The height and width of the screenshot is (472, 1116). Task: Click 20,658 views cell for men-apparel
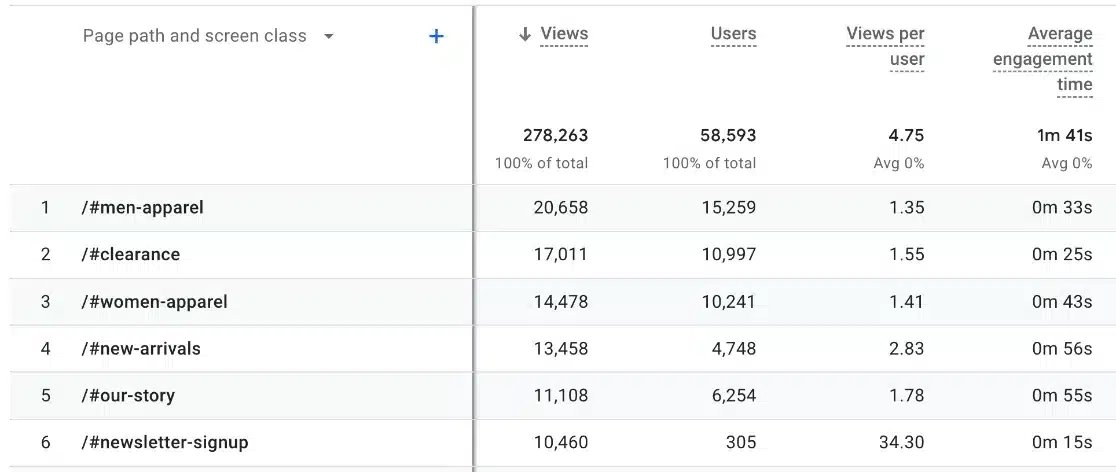560,208
